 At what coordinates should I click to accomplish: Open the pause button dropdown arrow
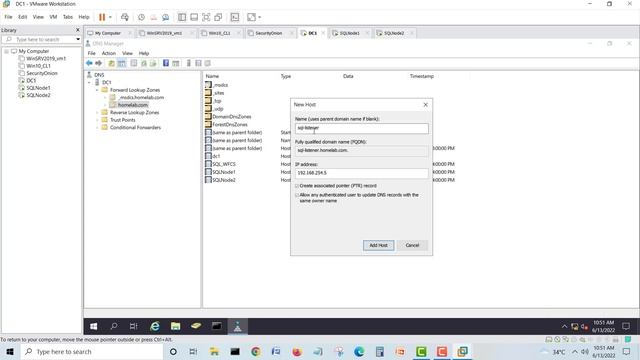110,17
